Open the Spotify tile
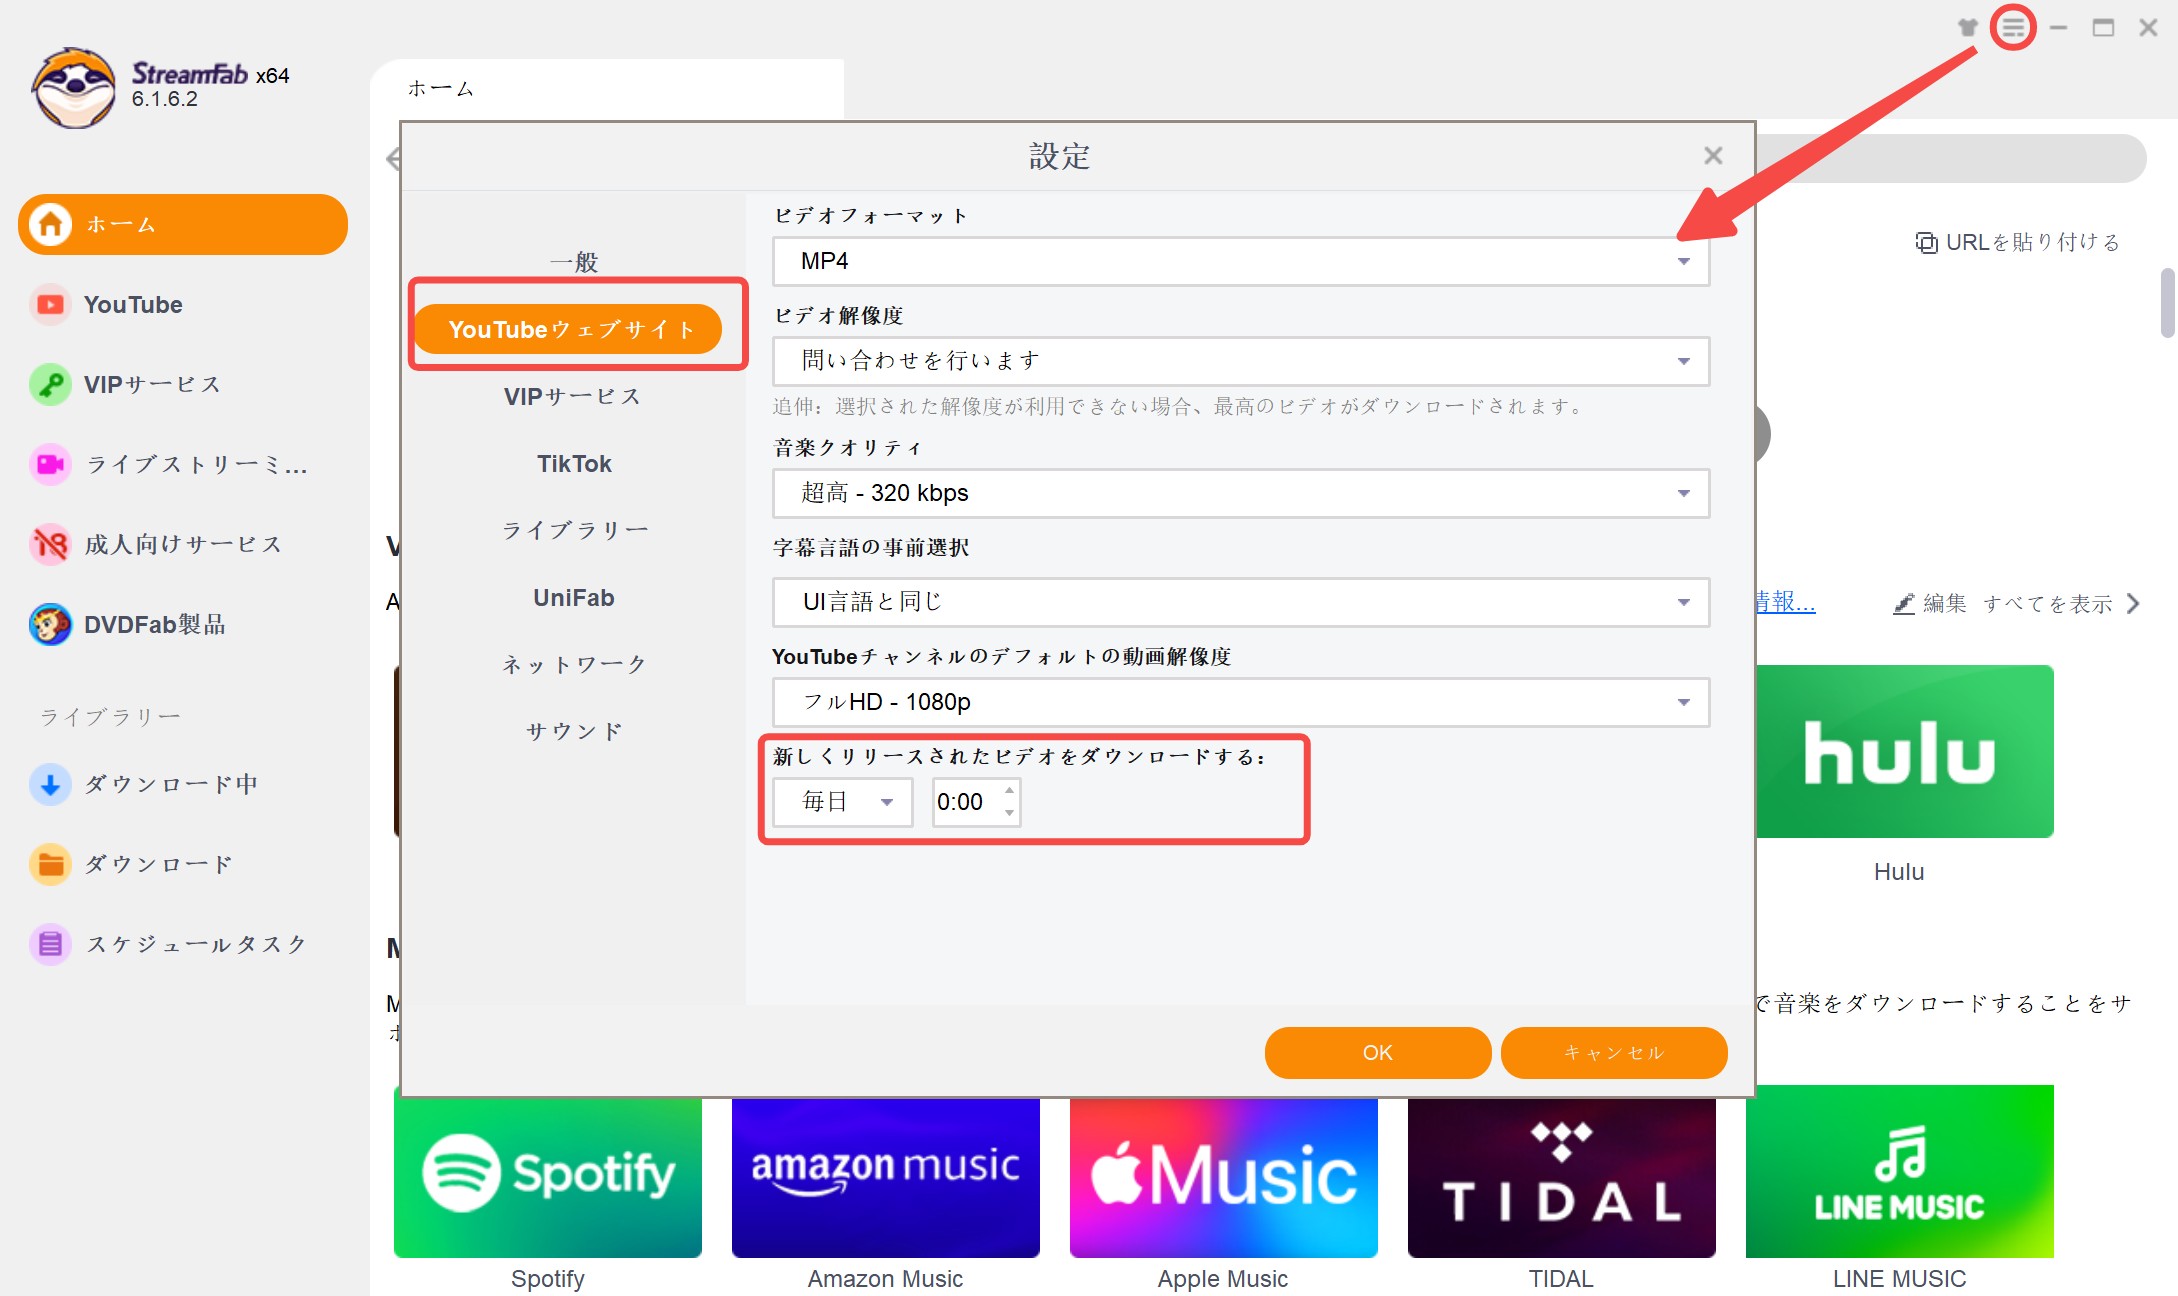 (548, 1177)
